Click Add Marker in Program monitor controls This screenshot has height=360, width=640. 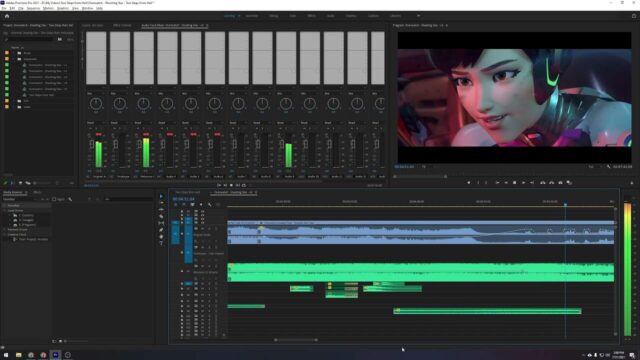pos(469,183)
